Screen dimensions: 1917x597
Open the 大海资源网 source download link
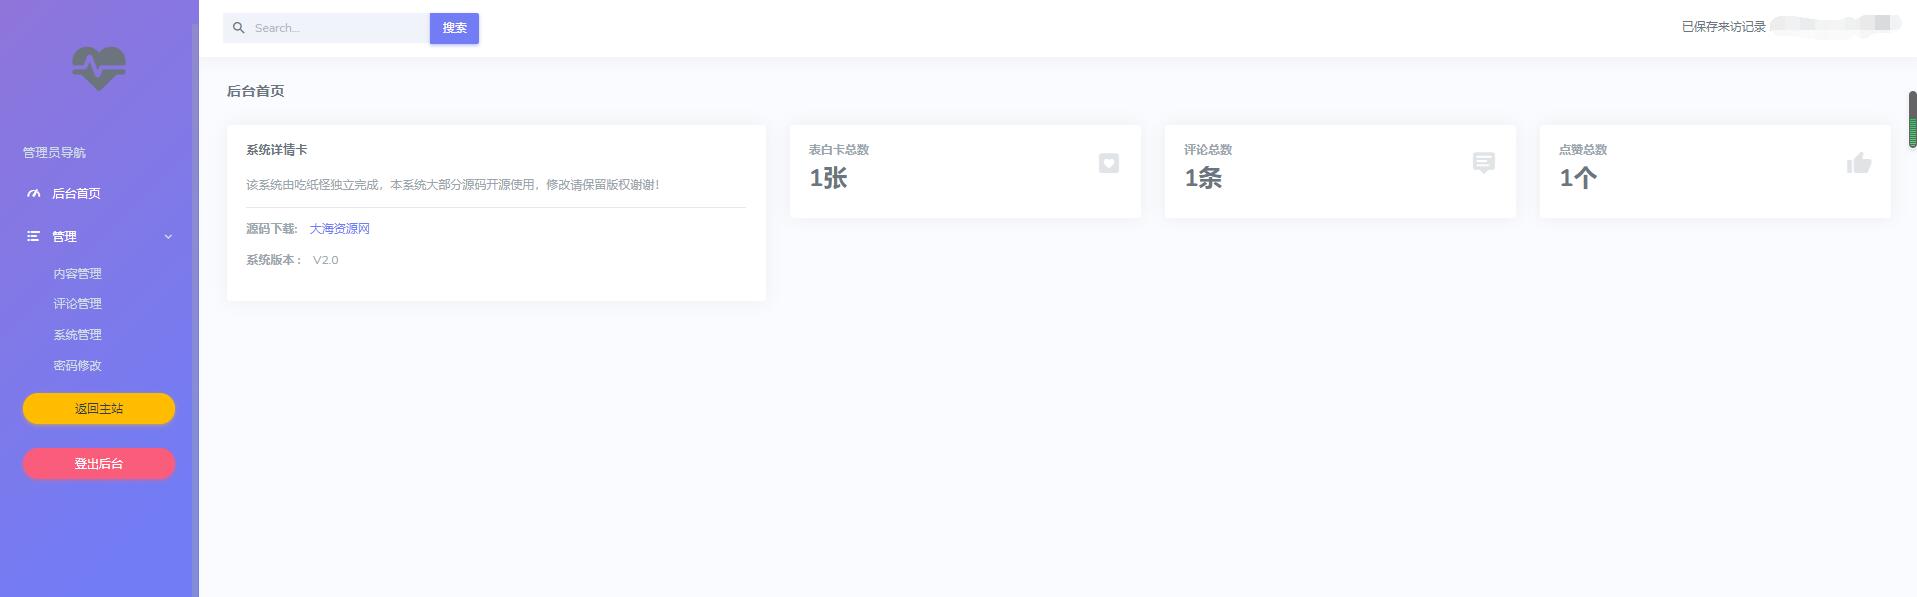coord(339,229)
